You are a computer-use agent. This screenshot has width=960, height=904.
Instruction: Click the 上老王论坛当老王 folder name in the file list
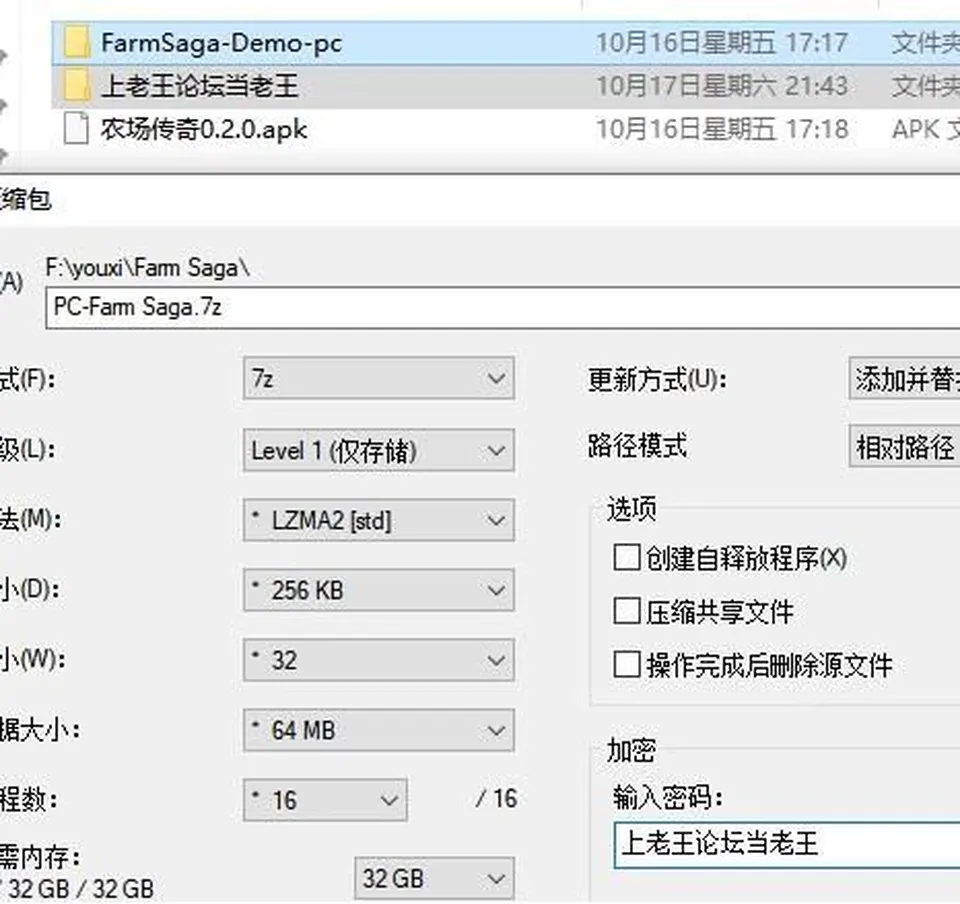pos(200,86)
